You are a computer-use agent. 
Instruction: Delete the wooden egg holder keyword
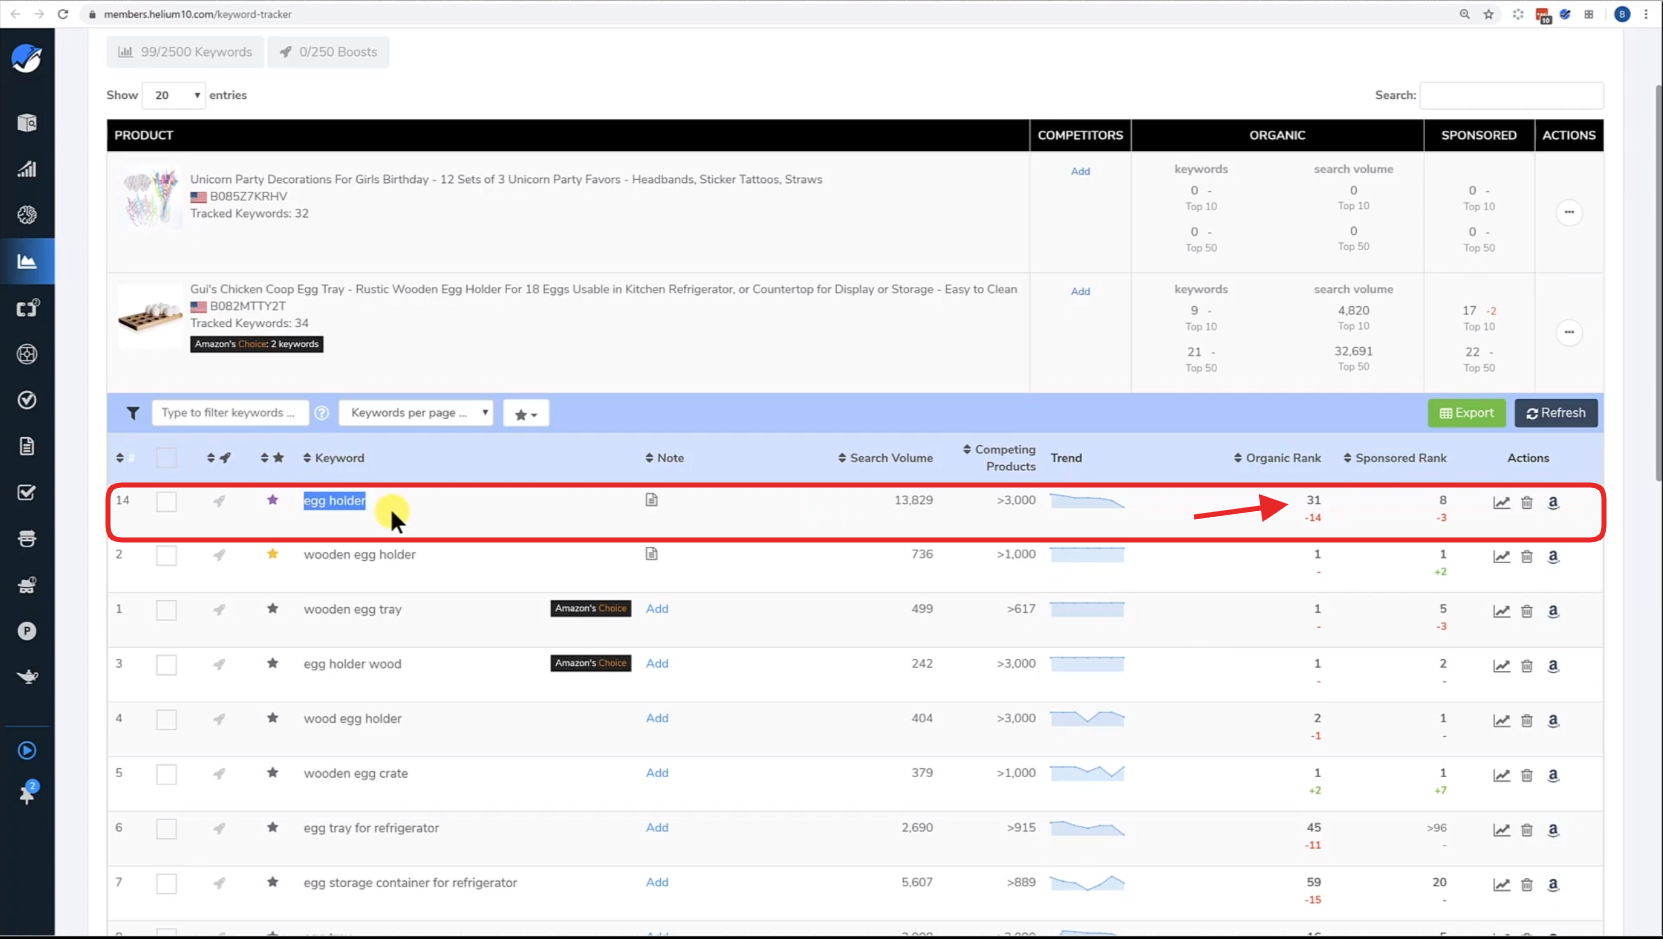[x=1527, y=557]
